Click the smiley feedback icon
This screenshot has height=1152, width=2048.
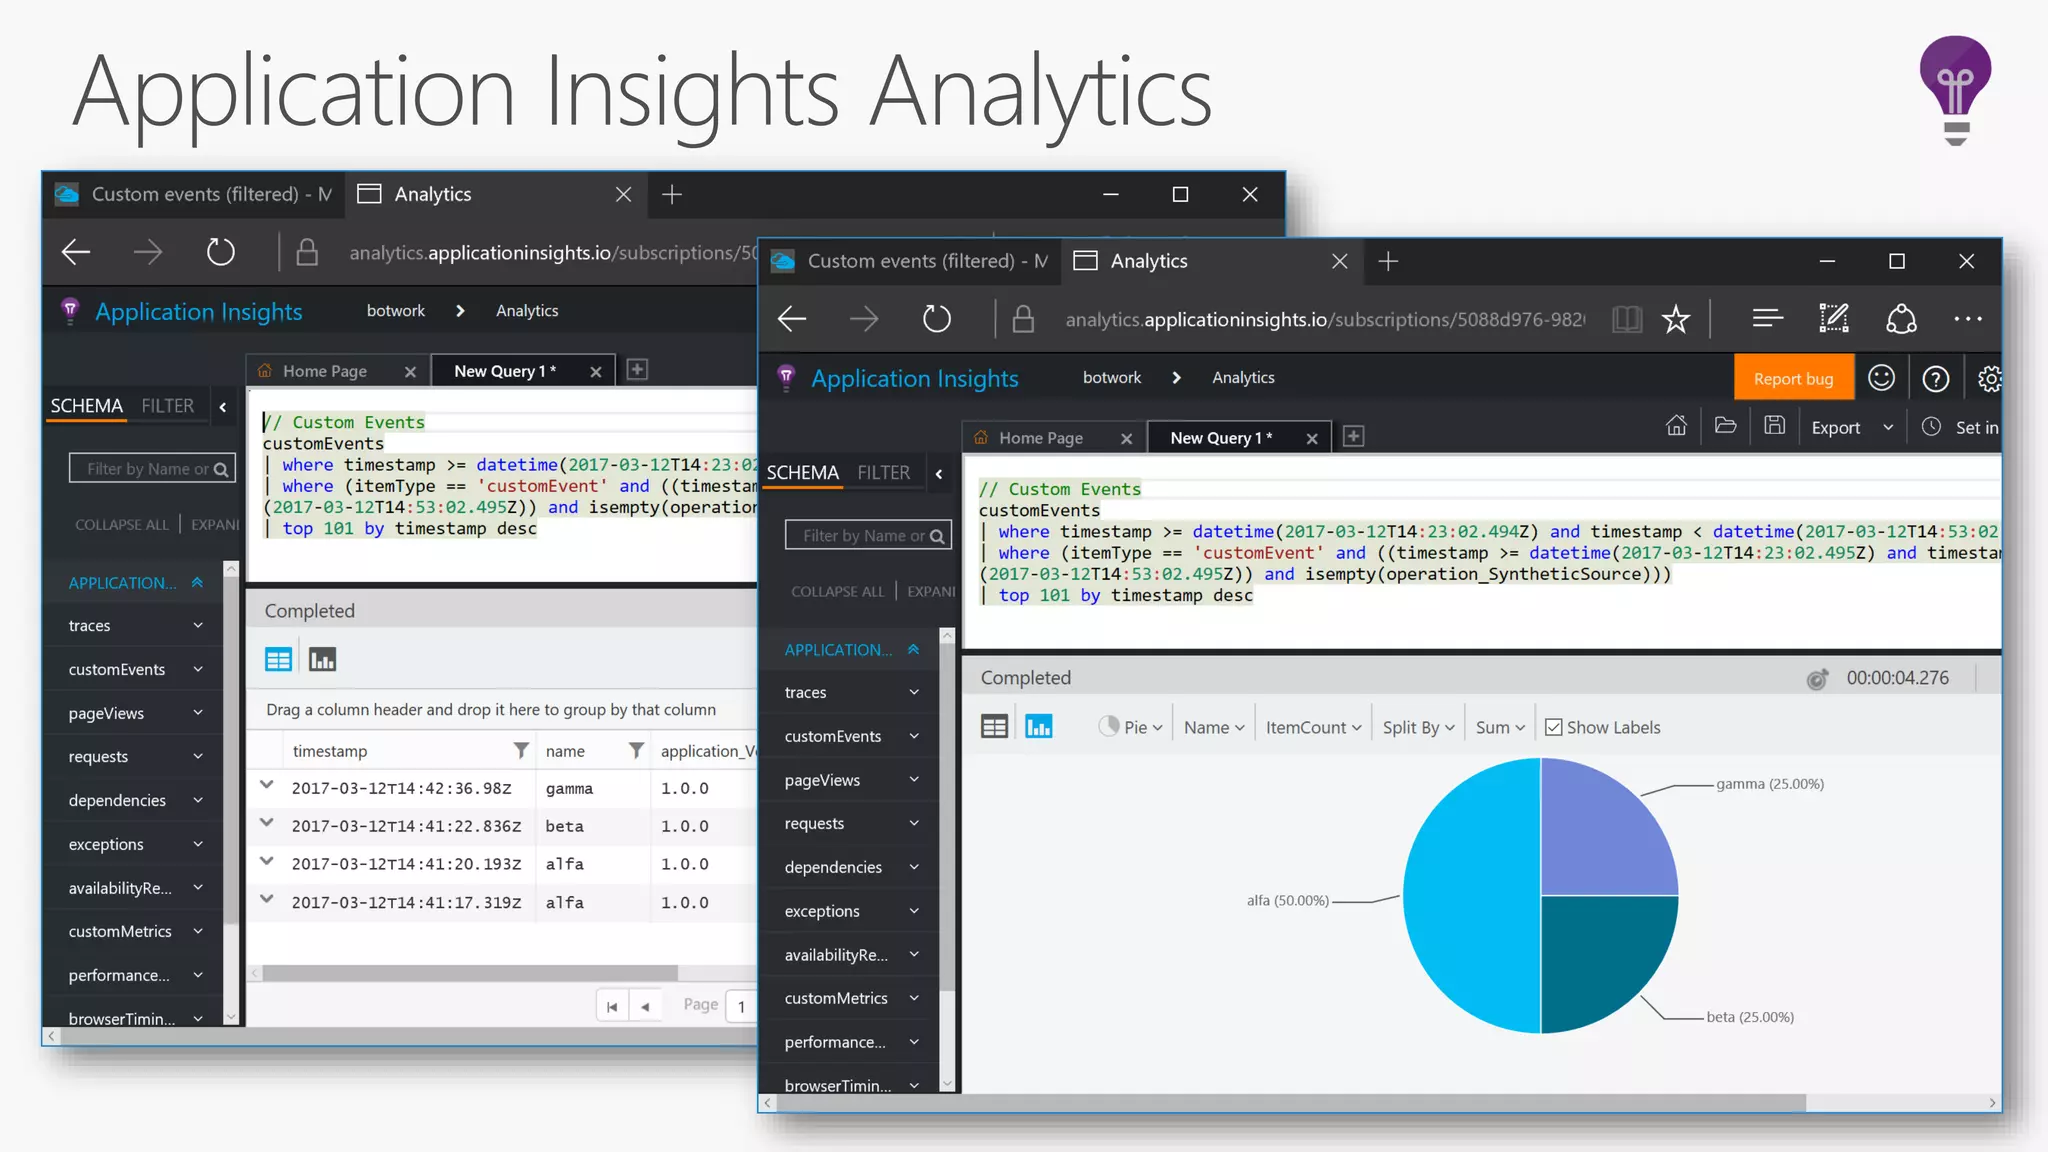[1881, 378]
